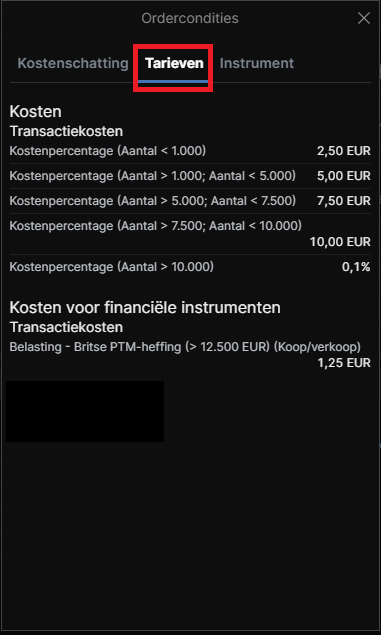The height and width of the screenshot is (635, 381).
Task: Select the Tarieven tab
Action: pyautogui.click(x=174, y=64)
